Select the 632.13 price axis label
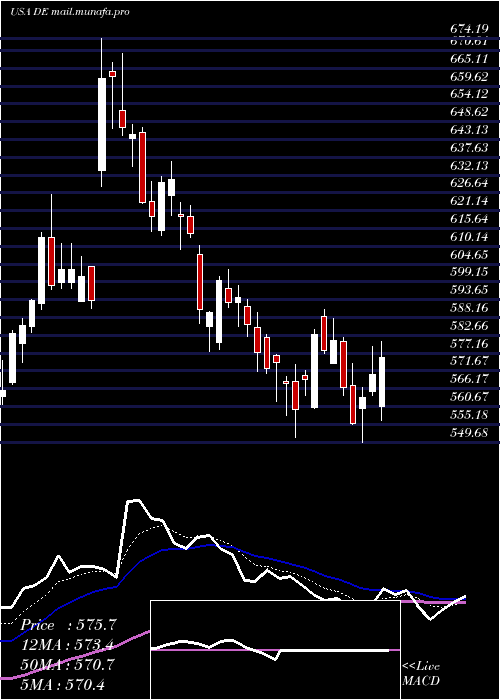Image resolution: width=500 pixels, height=700 pixels. pyautogui.click(x=469, y=166)
